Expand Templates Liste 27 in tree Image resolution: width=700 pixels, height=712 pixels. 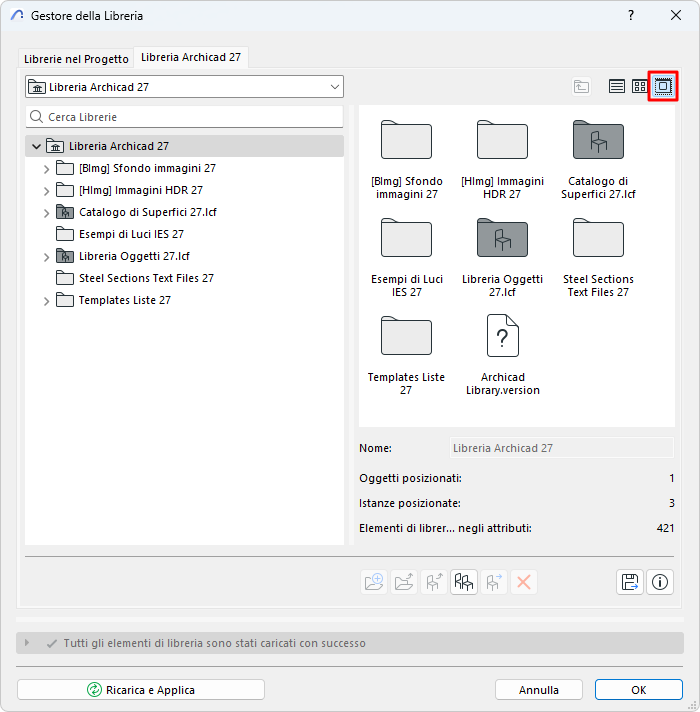click(46, 301)
